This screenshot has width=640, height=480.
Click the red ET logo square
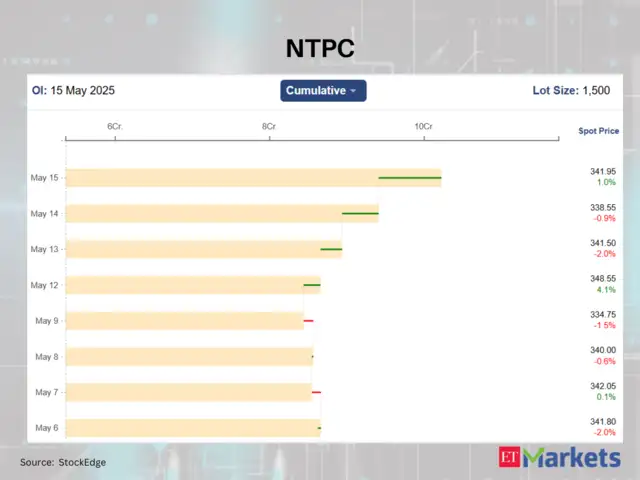pyautogui.click(x=510, y=458)
